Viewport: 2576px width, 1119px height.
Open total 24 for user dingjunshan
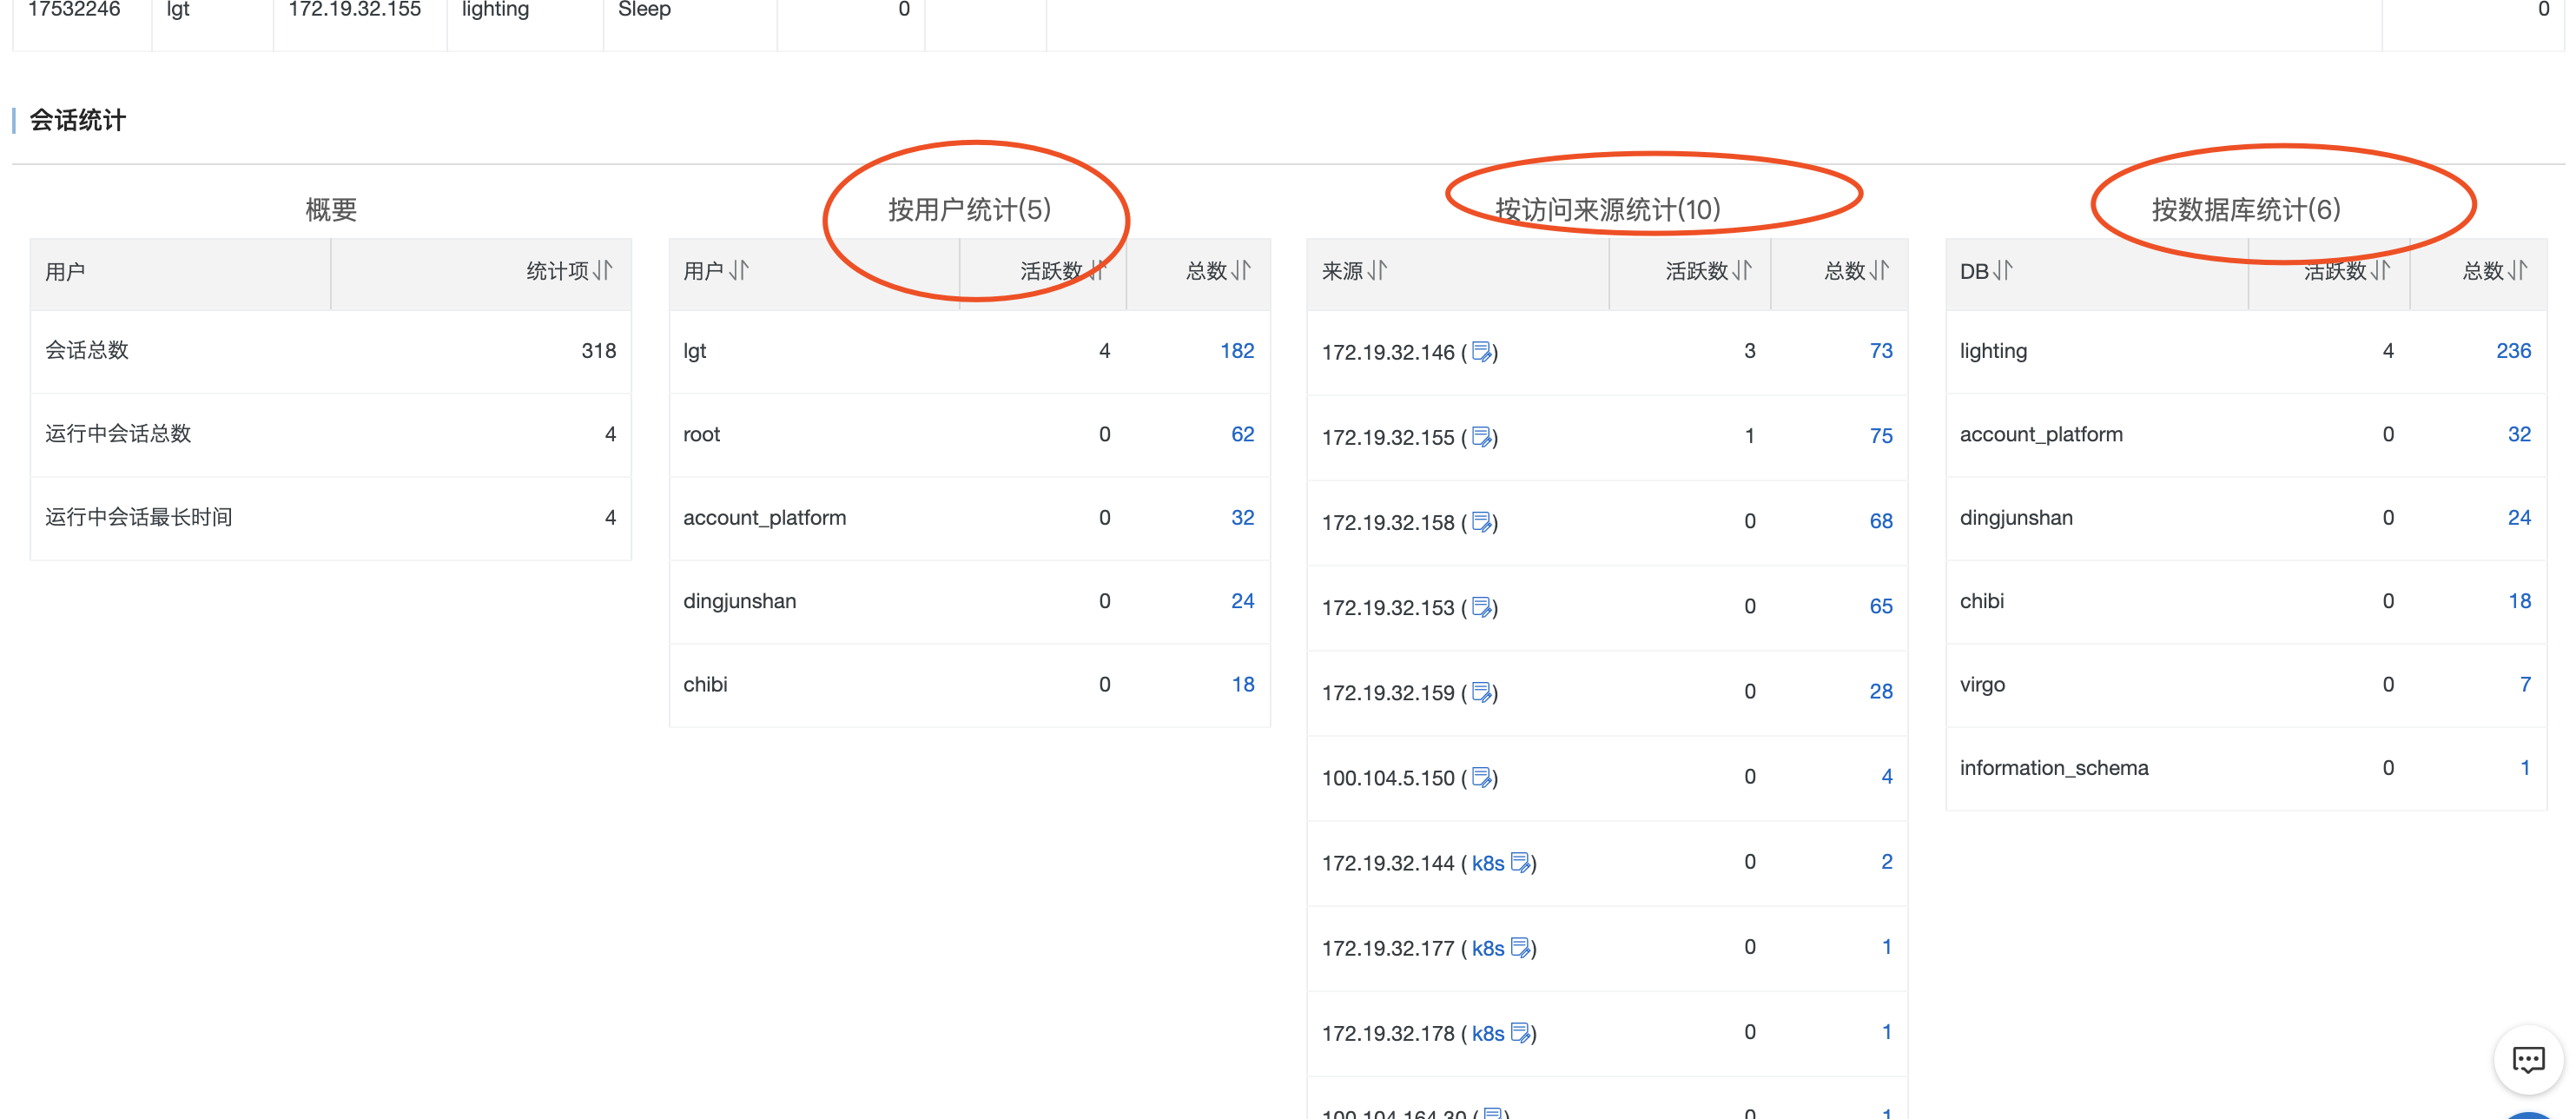click(x=1242, y=601)
